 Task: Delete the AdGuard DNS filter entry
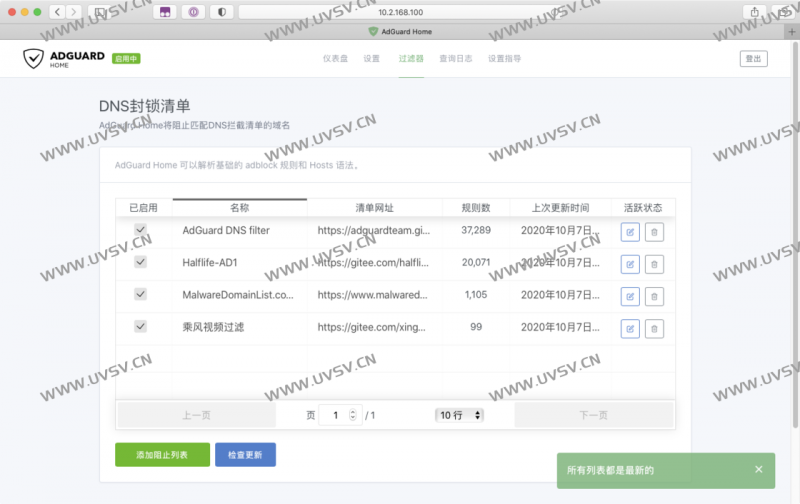[654, 232]
